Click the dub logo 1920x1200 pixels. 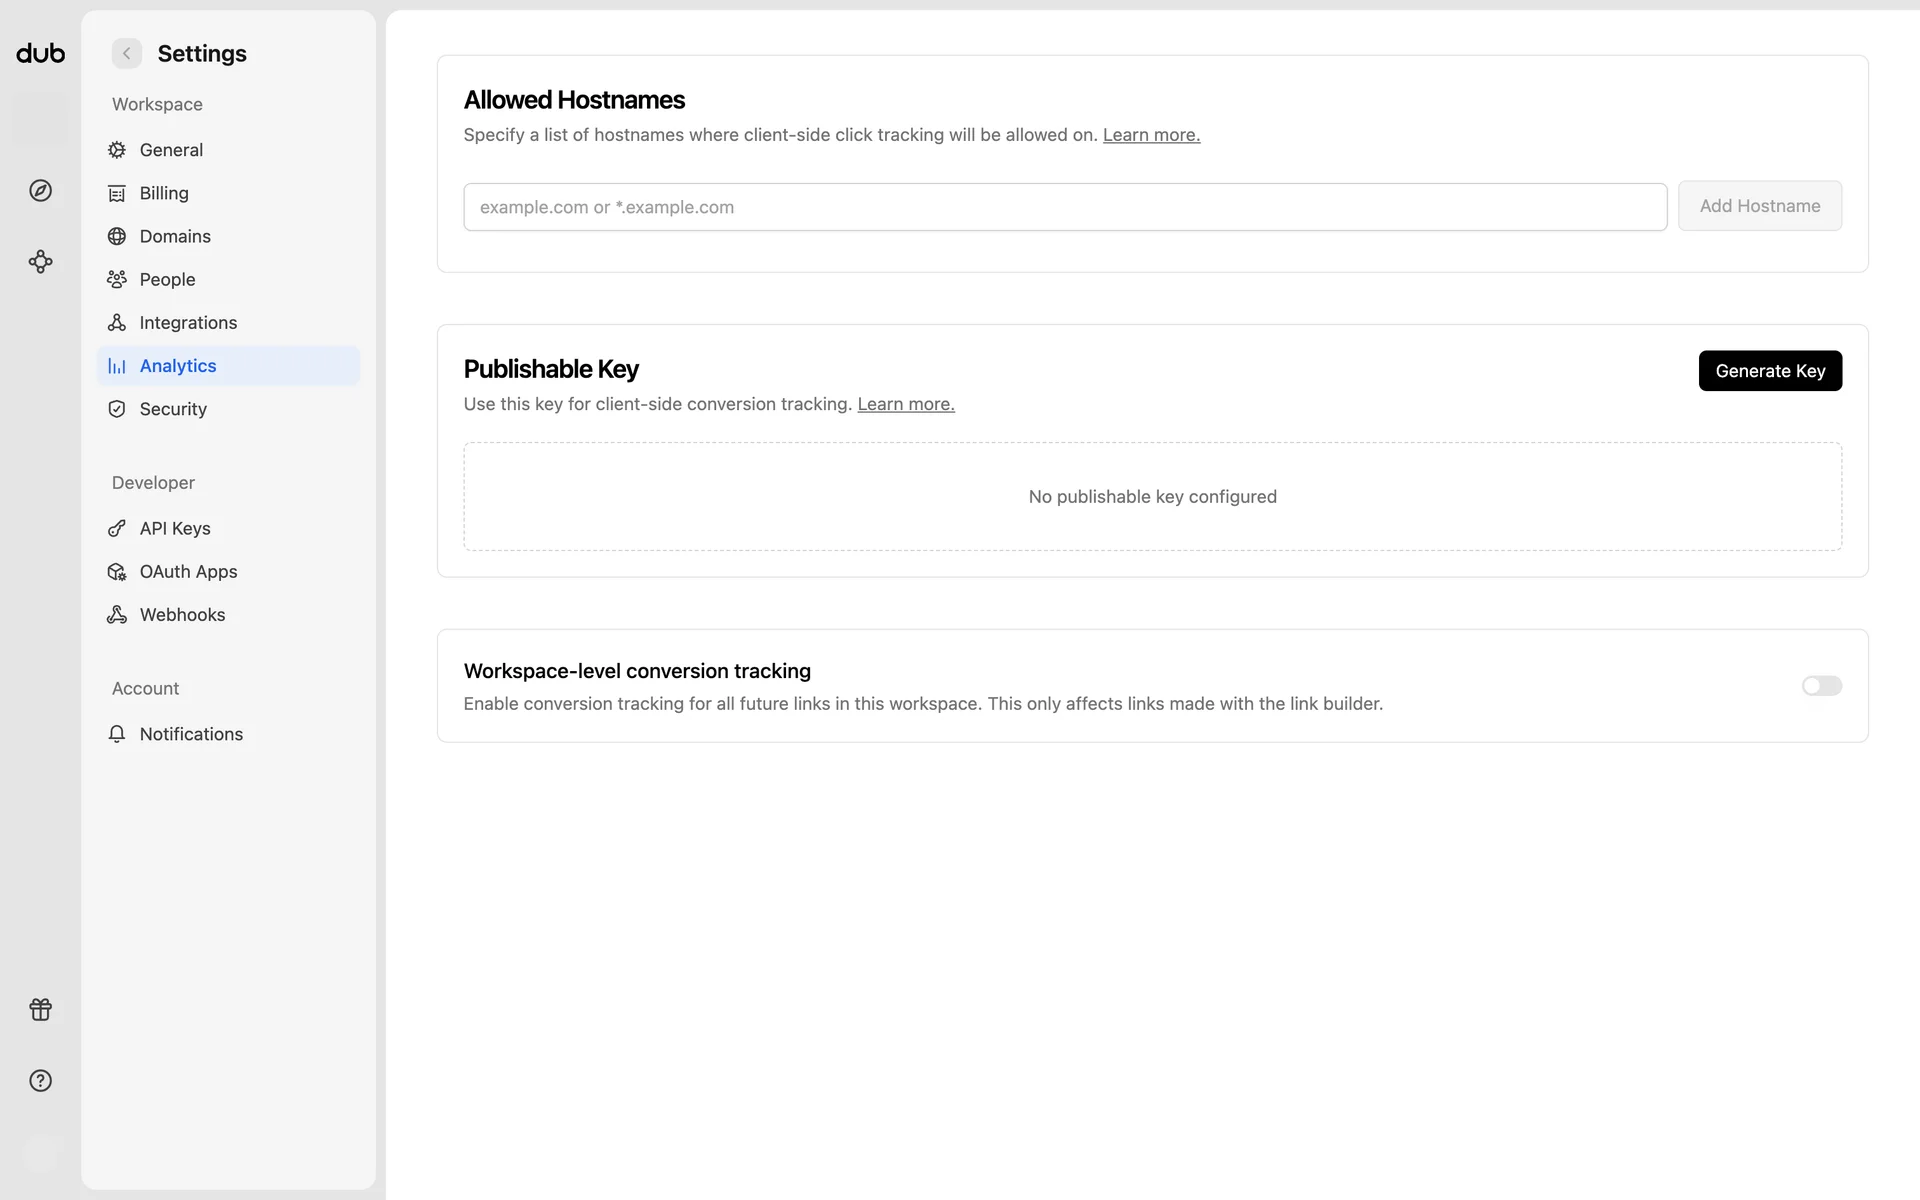pyautogui.click(x=40, y=53)
